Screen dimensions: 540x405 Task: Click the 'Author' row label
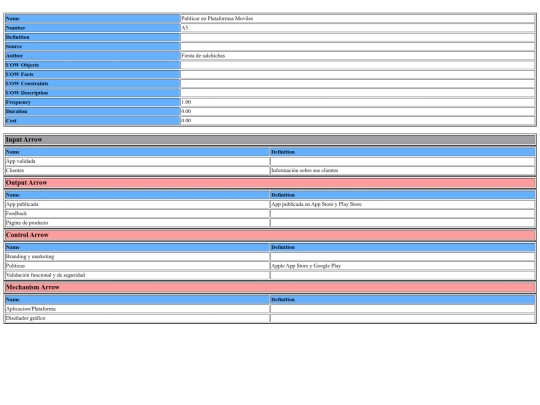tap(92, 56)
